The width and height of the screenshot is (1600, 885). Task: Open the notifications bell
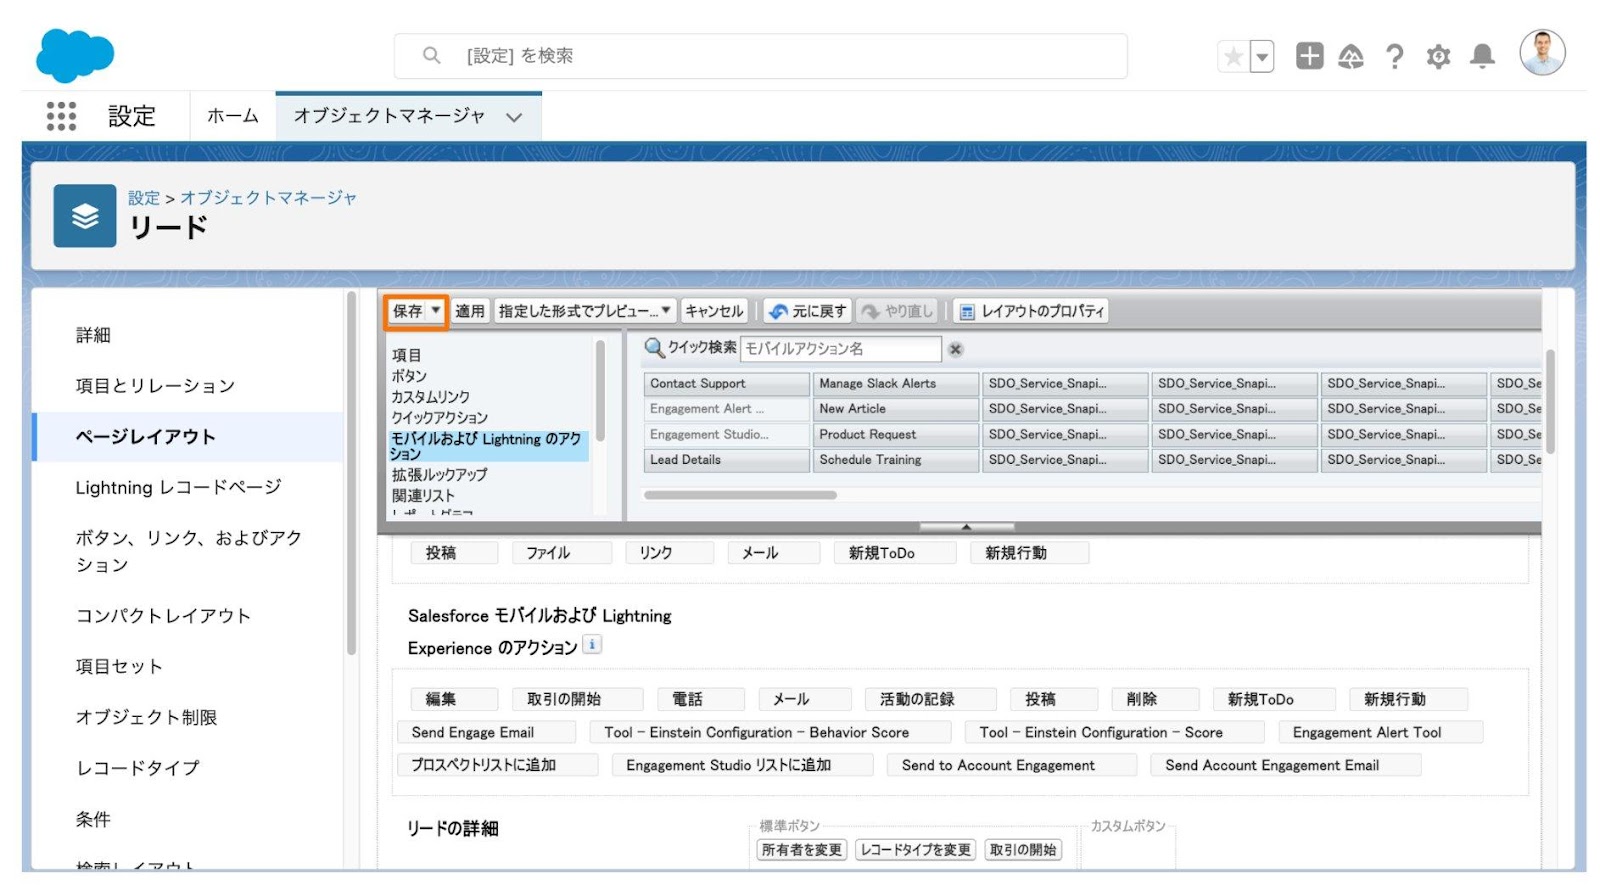pos(1482,57)
